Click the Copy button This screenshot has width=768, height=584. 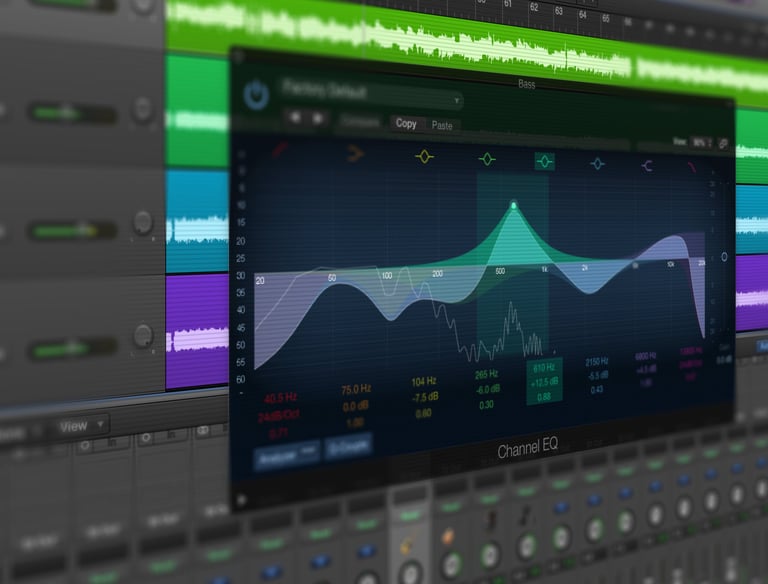click(x=406, y=124)
